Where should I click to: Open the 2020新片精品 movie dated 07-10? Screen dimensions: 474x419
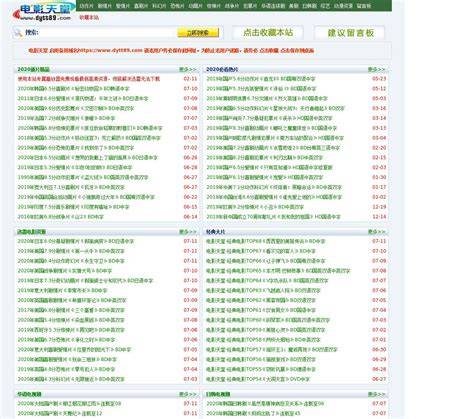point(73,89)
